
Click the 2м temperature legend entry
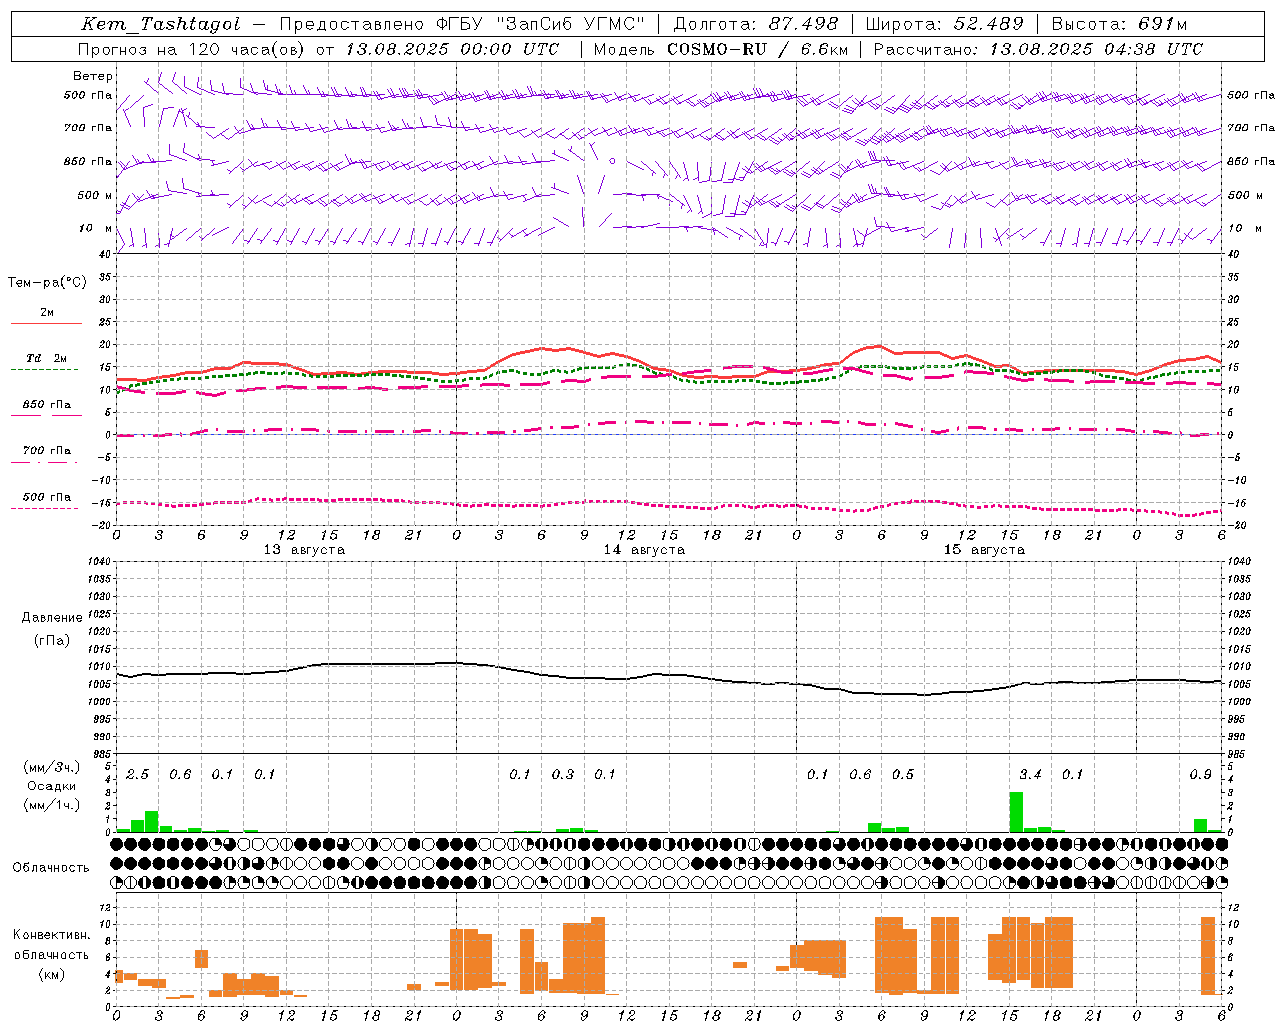click(x=47, y=313)
